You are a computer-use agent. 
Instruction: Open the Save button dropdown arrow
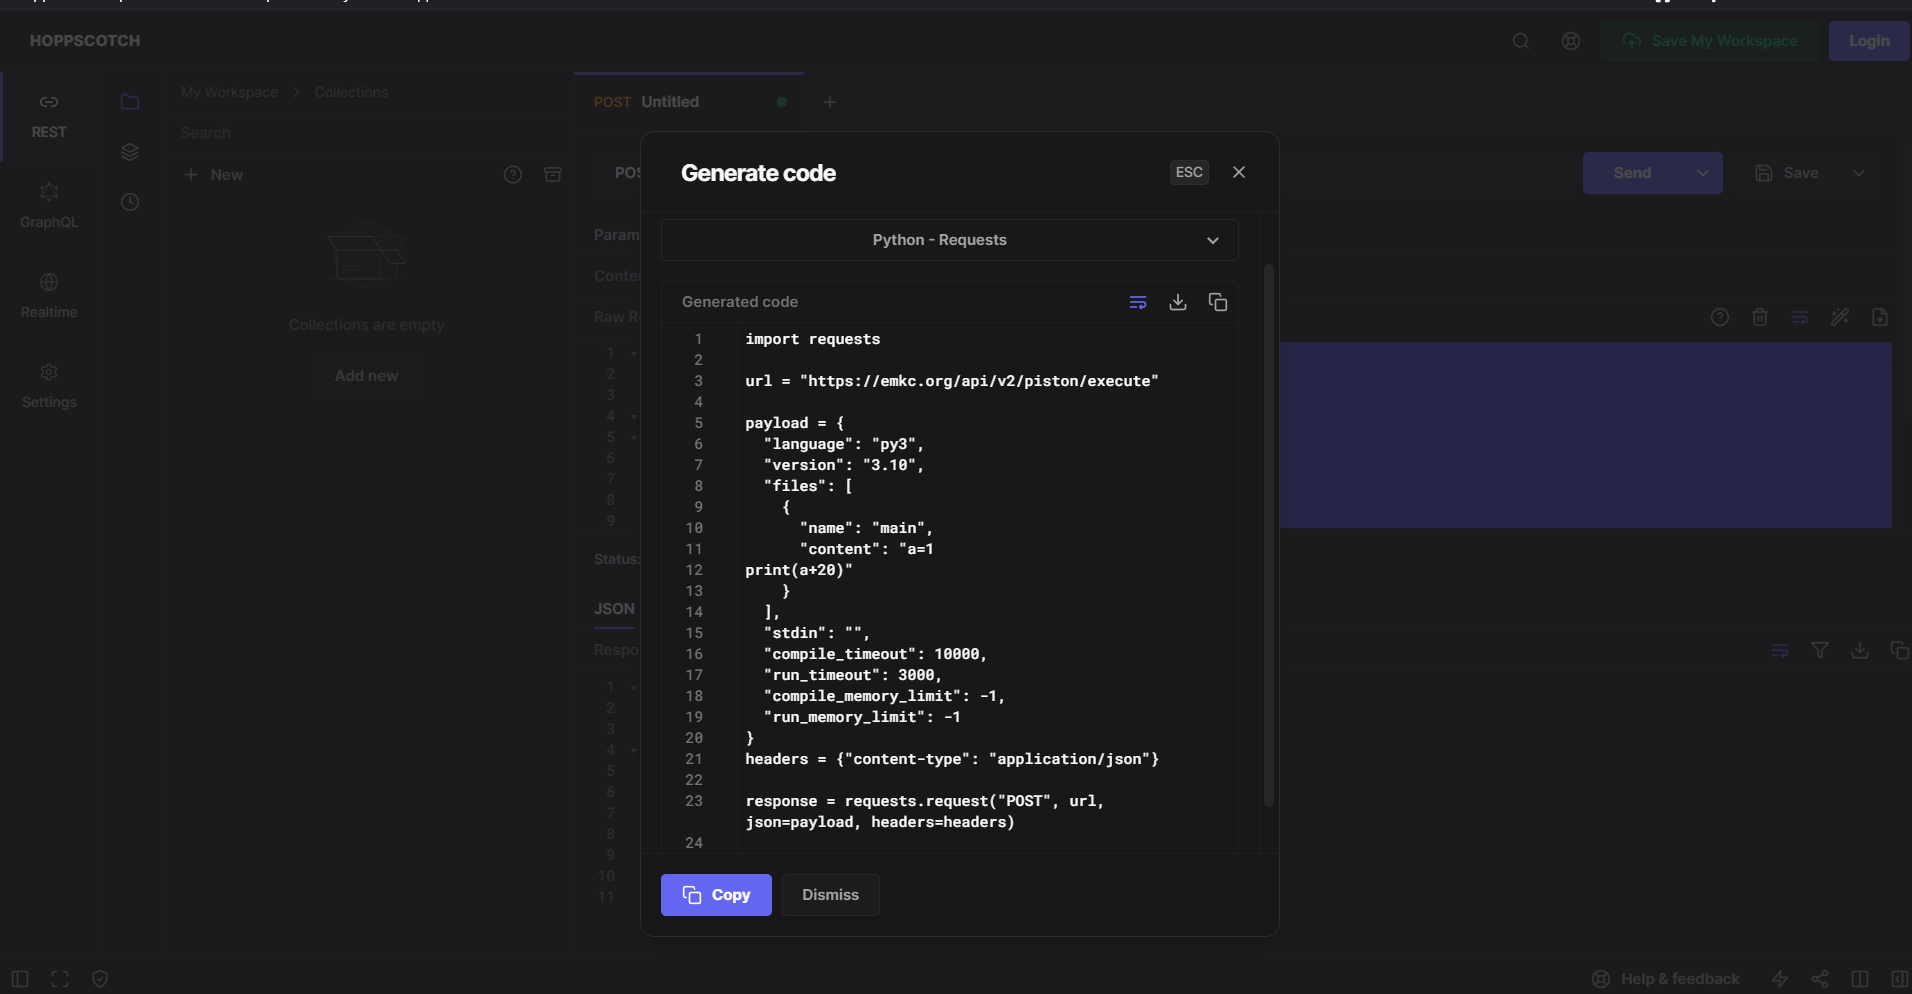[1858, 172]
